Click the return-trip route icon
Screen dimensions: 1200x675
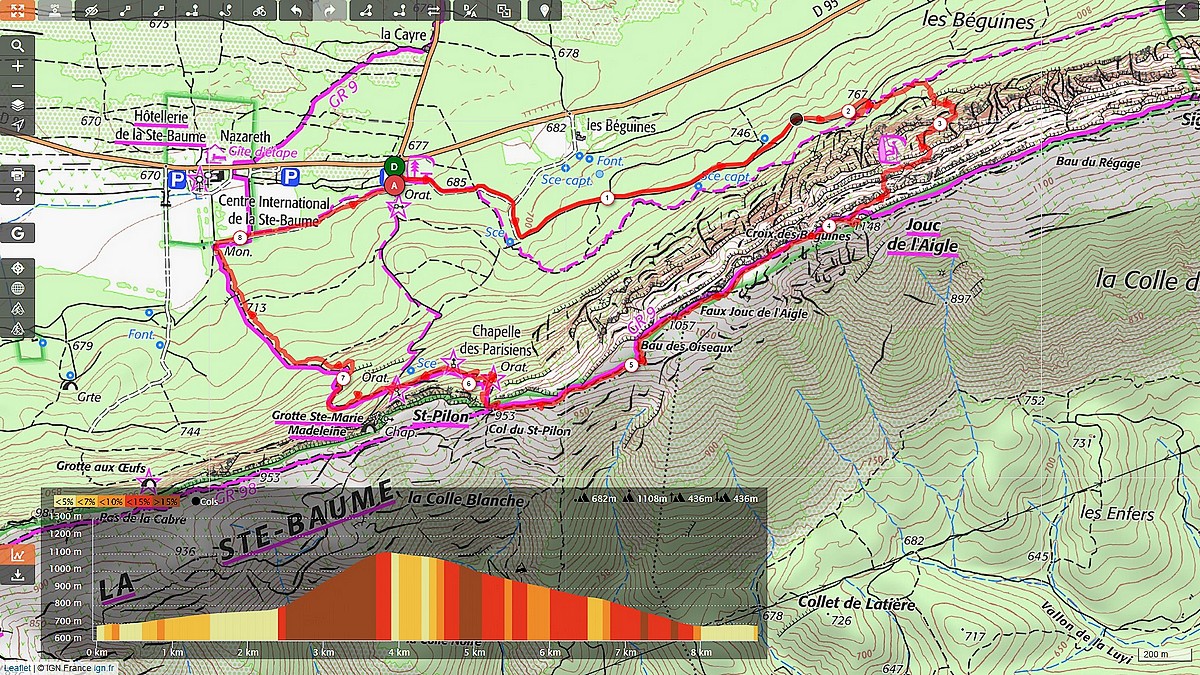pos(400,11)
